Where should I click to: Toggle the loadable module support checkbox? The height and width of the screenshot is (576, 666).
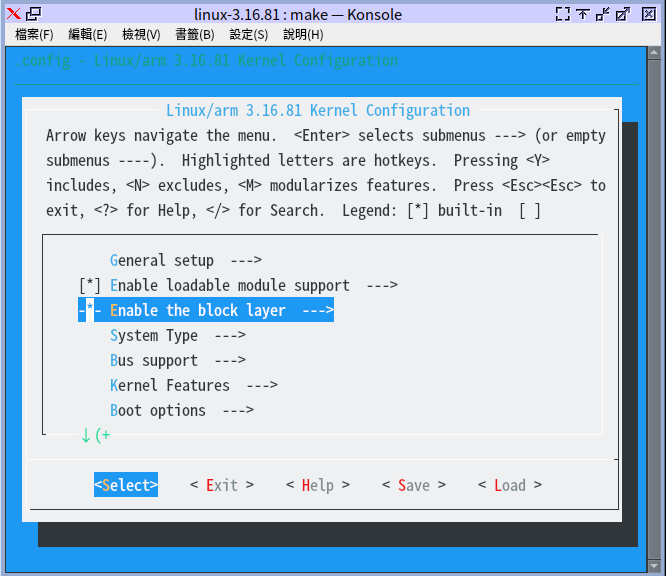click(x=90, y=286)
